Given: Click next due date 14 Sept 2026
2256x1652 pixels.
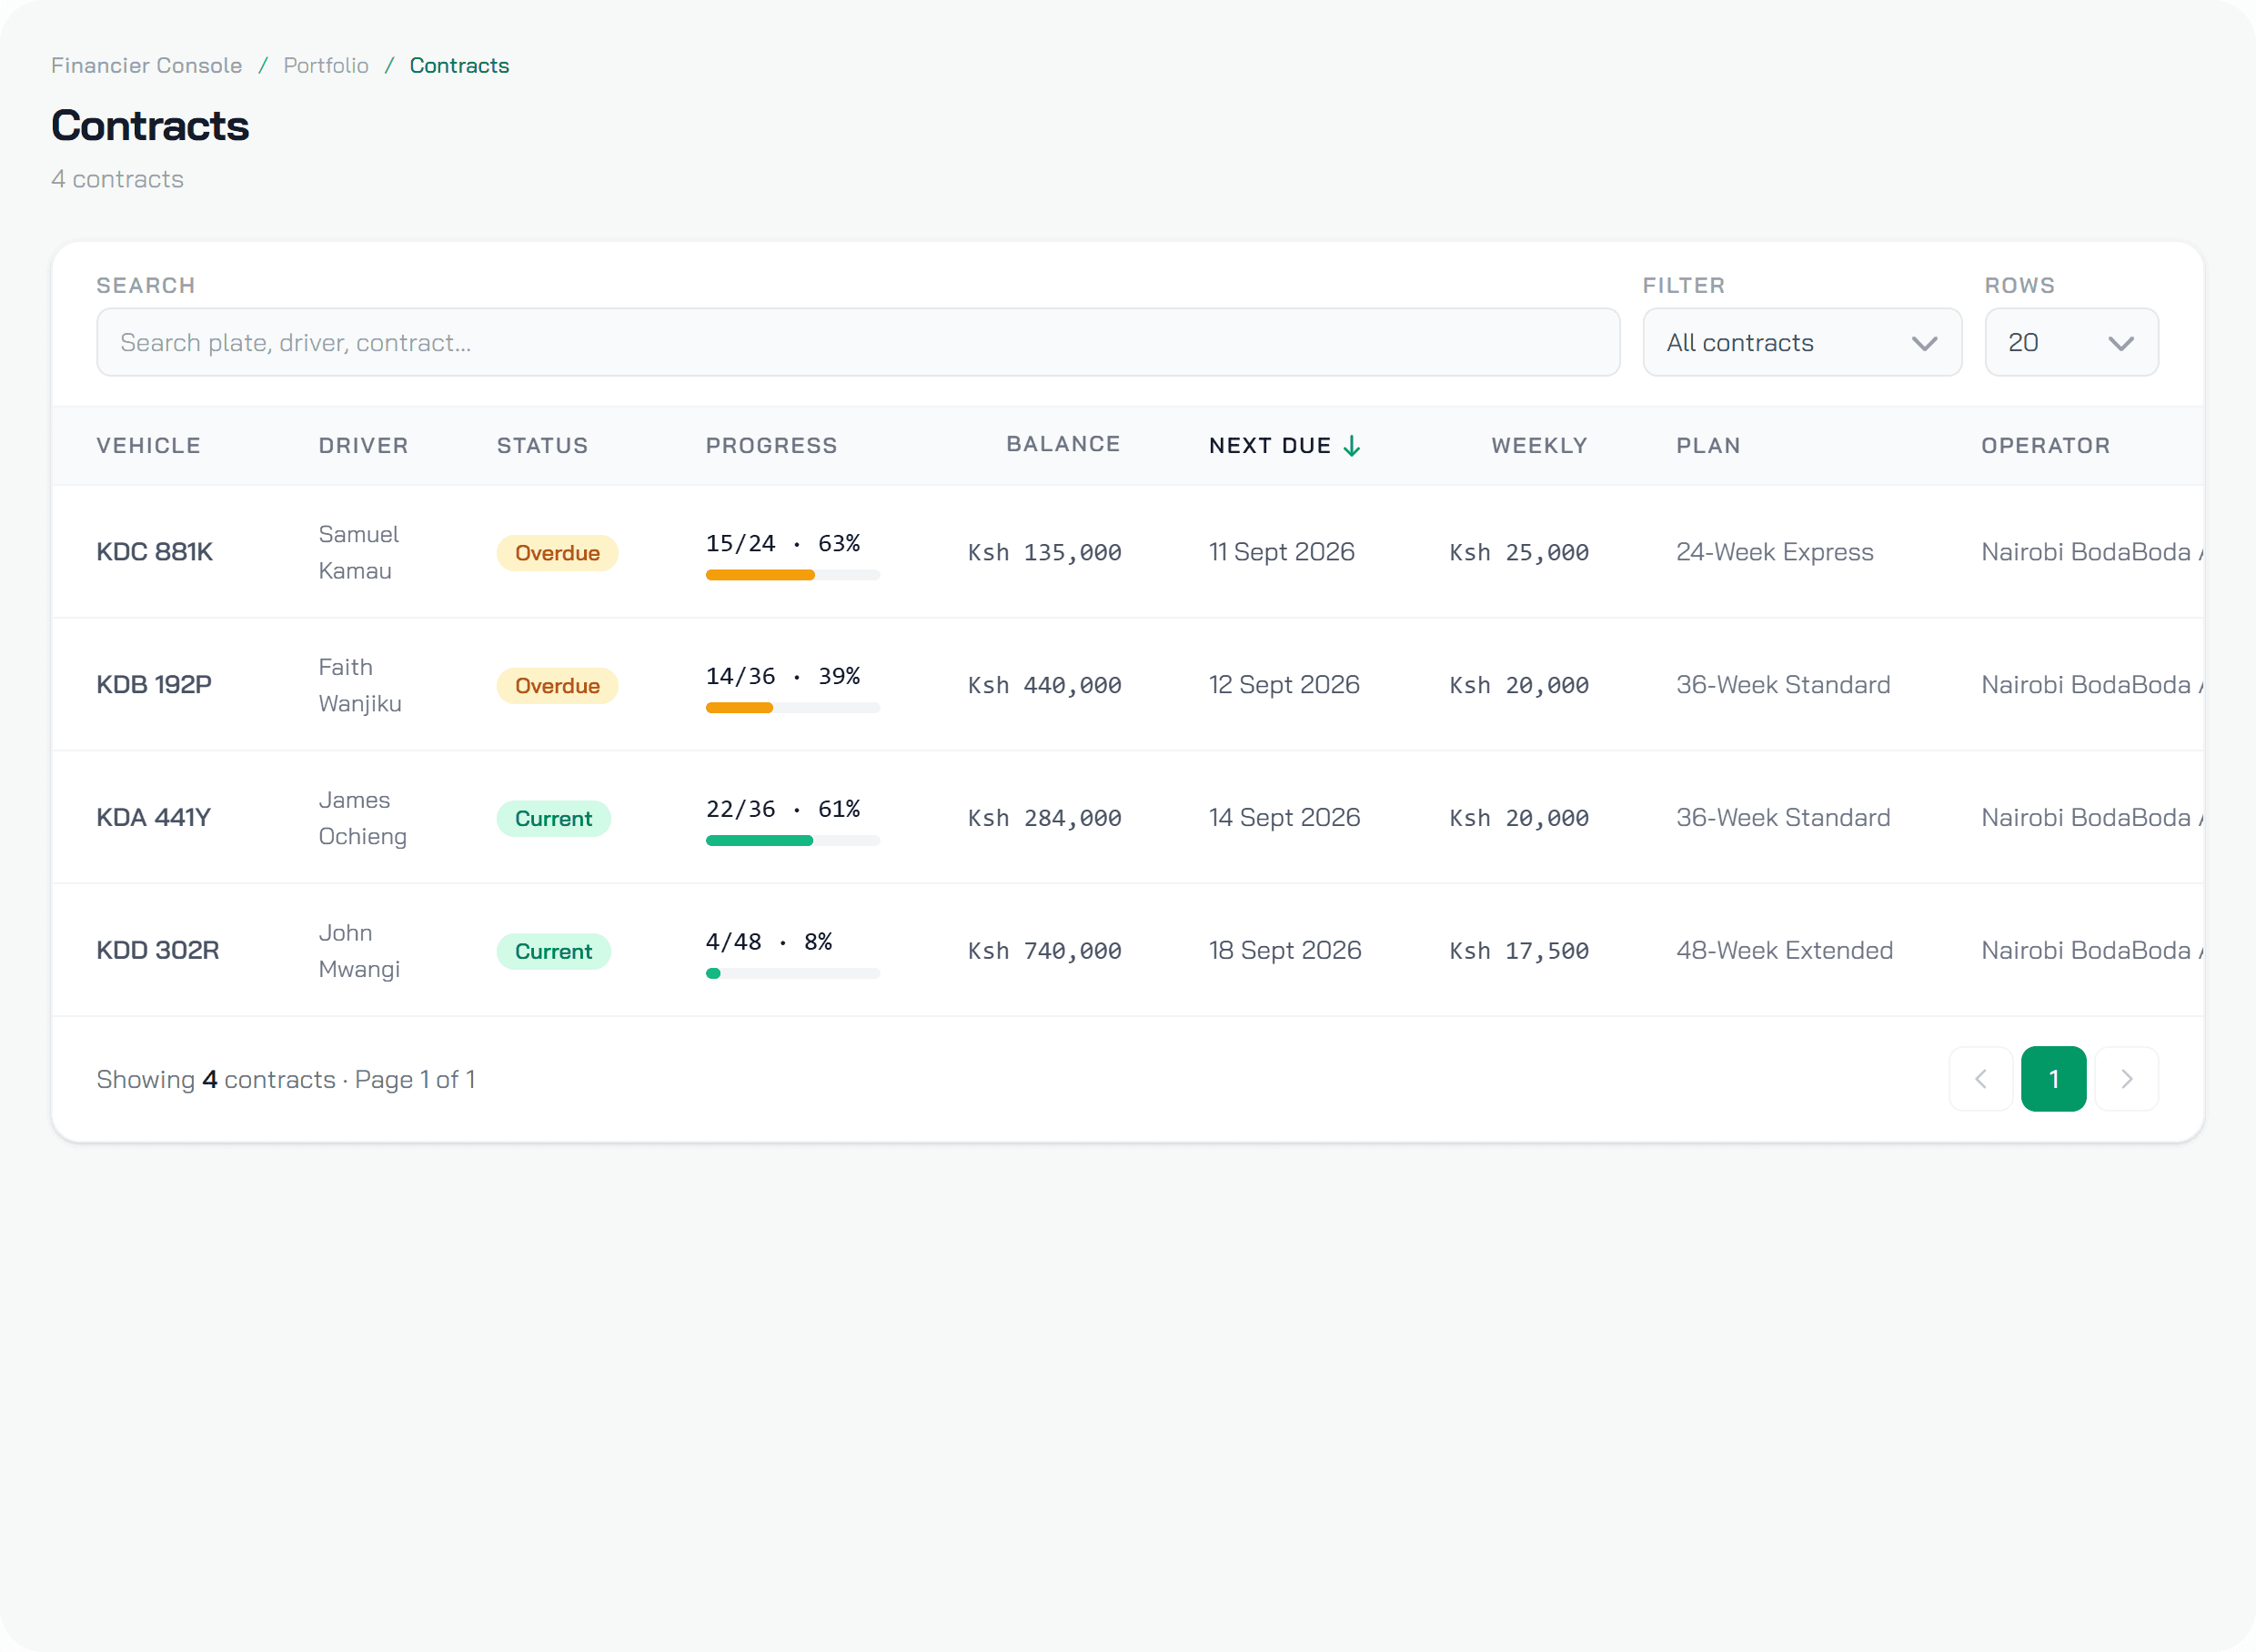Looking at the screenshot, I should click(1284, 818).
